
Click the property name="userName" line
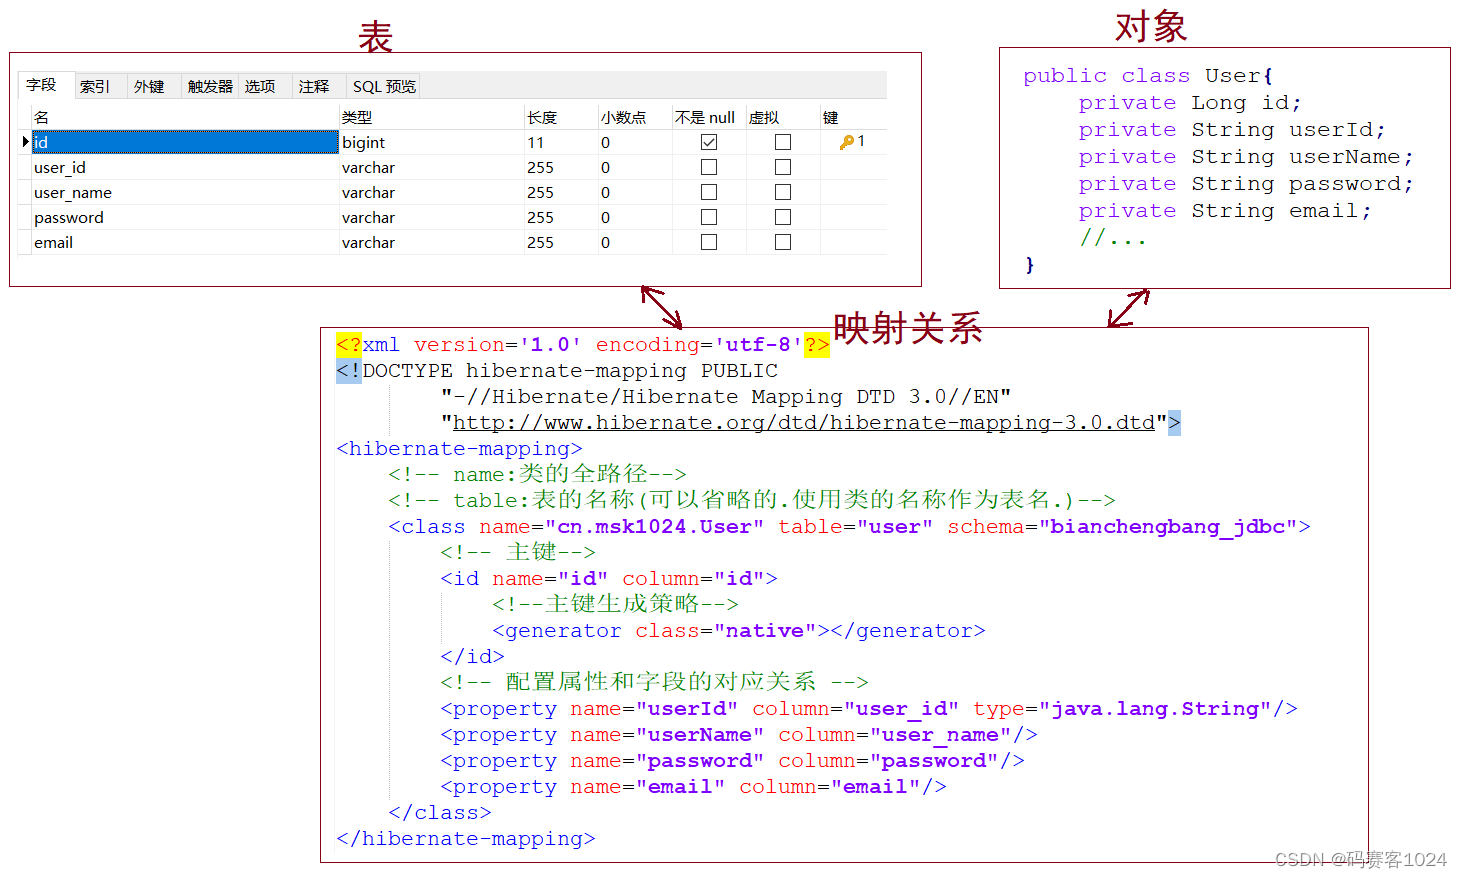[x=739, y=735]
